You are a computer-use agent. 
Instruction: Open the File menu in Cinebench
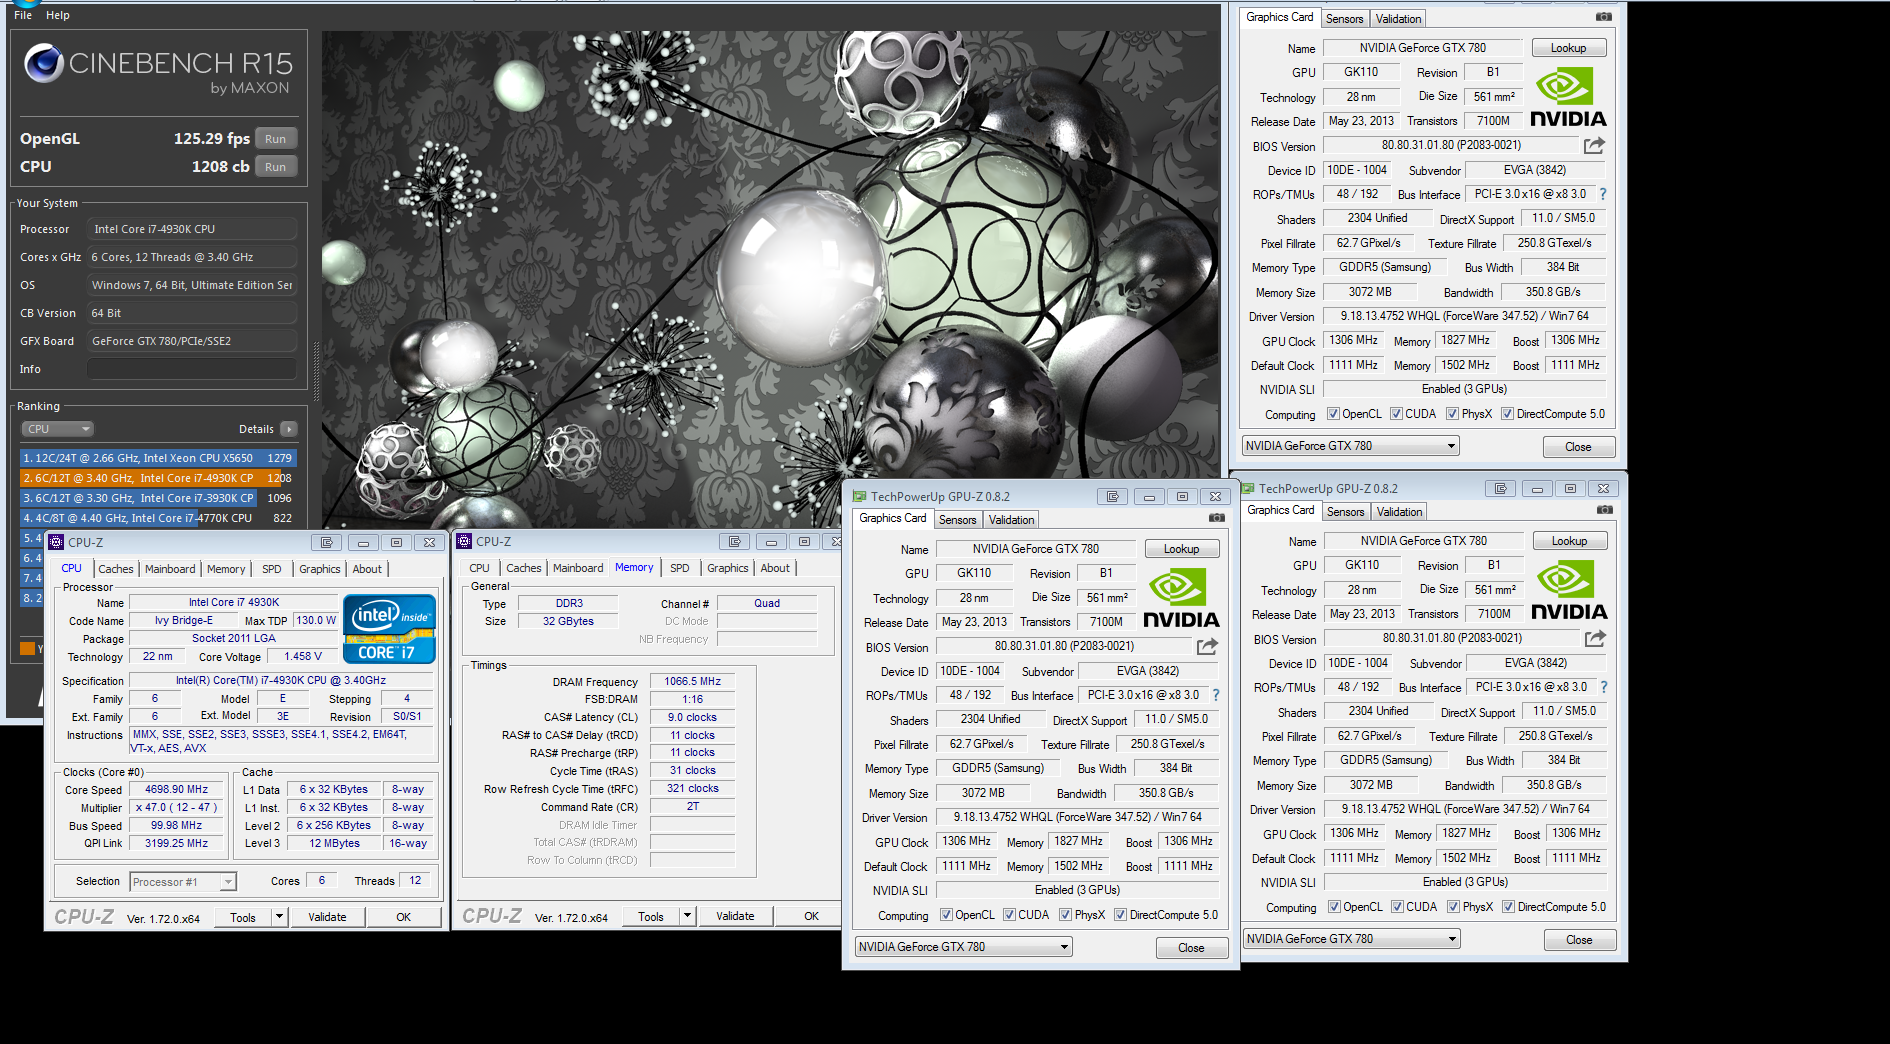23,15
